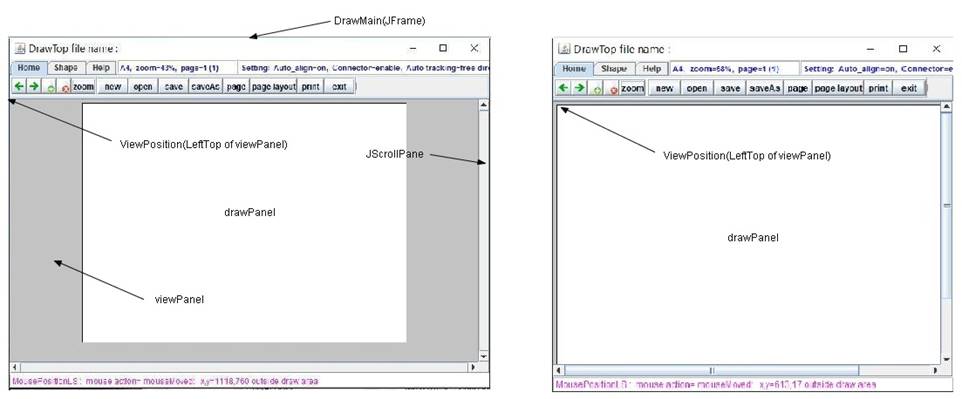
Task: Click the green plus icon in left window
Action: pyautogui.click(x=50, y=87)
